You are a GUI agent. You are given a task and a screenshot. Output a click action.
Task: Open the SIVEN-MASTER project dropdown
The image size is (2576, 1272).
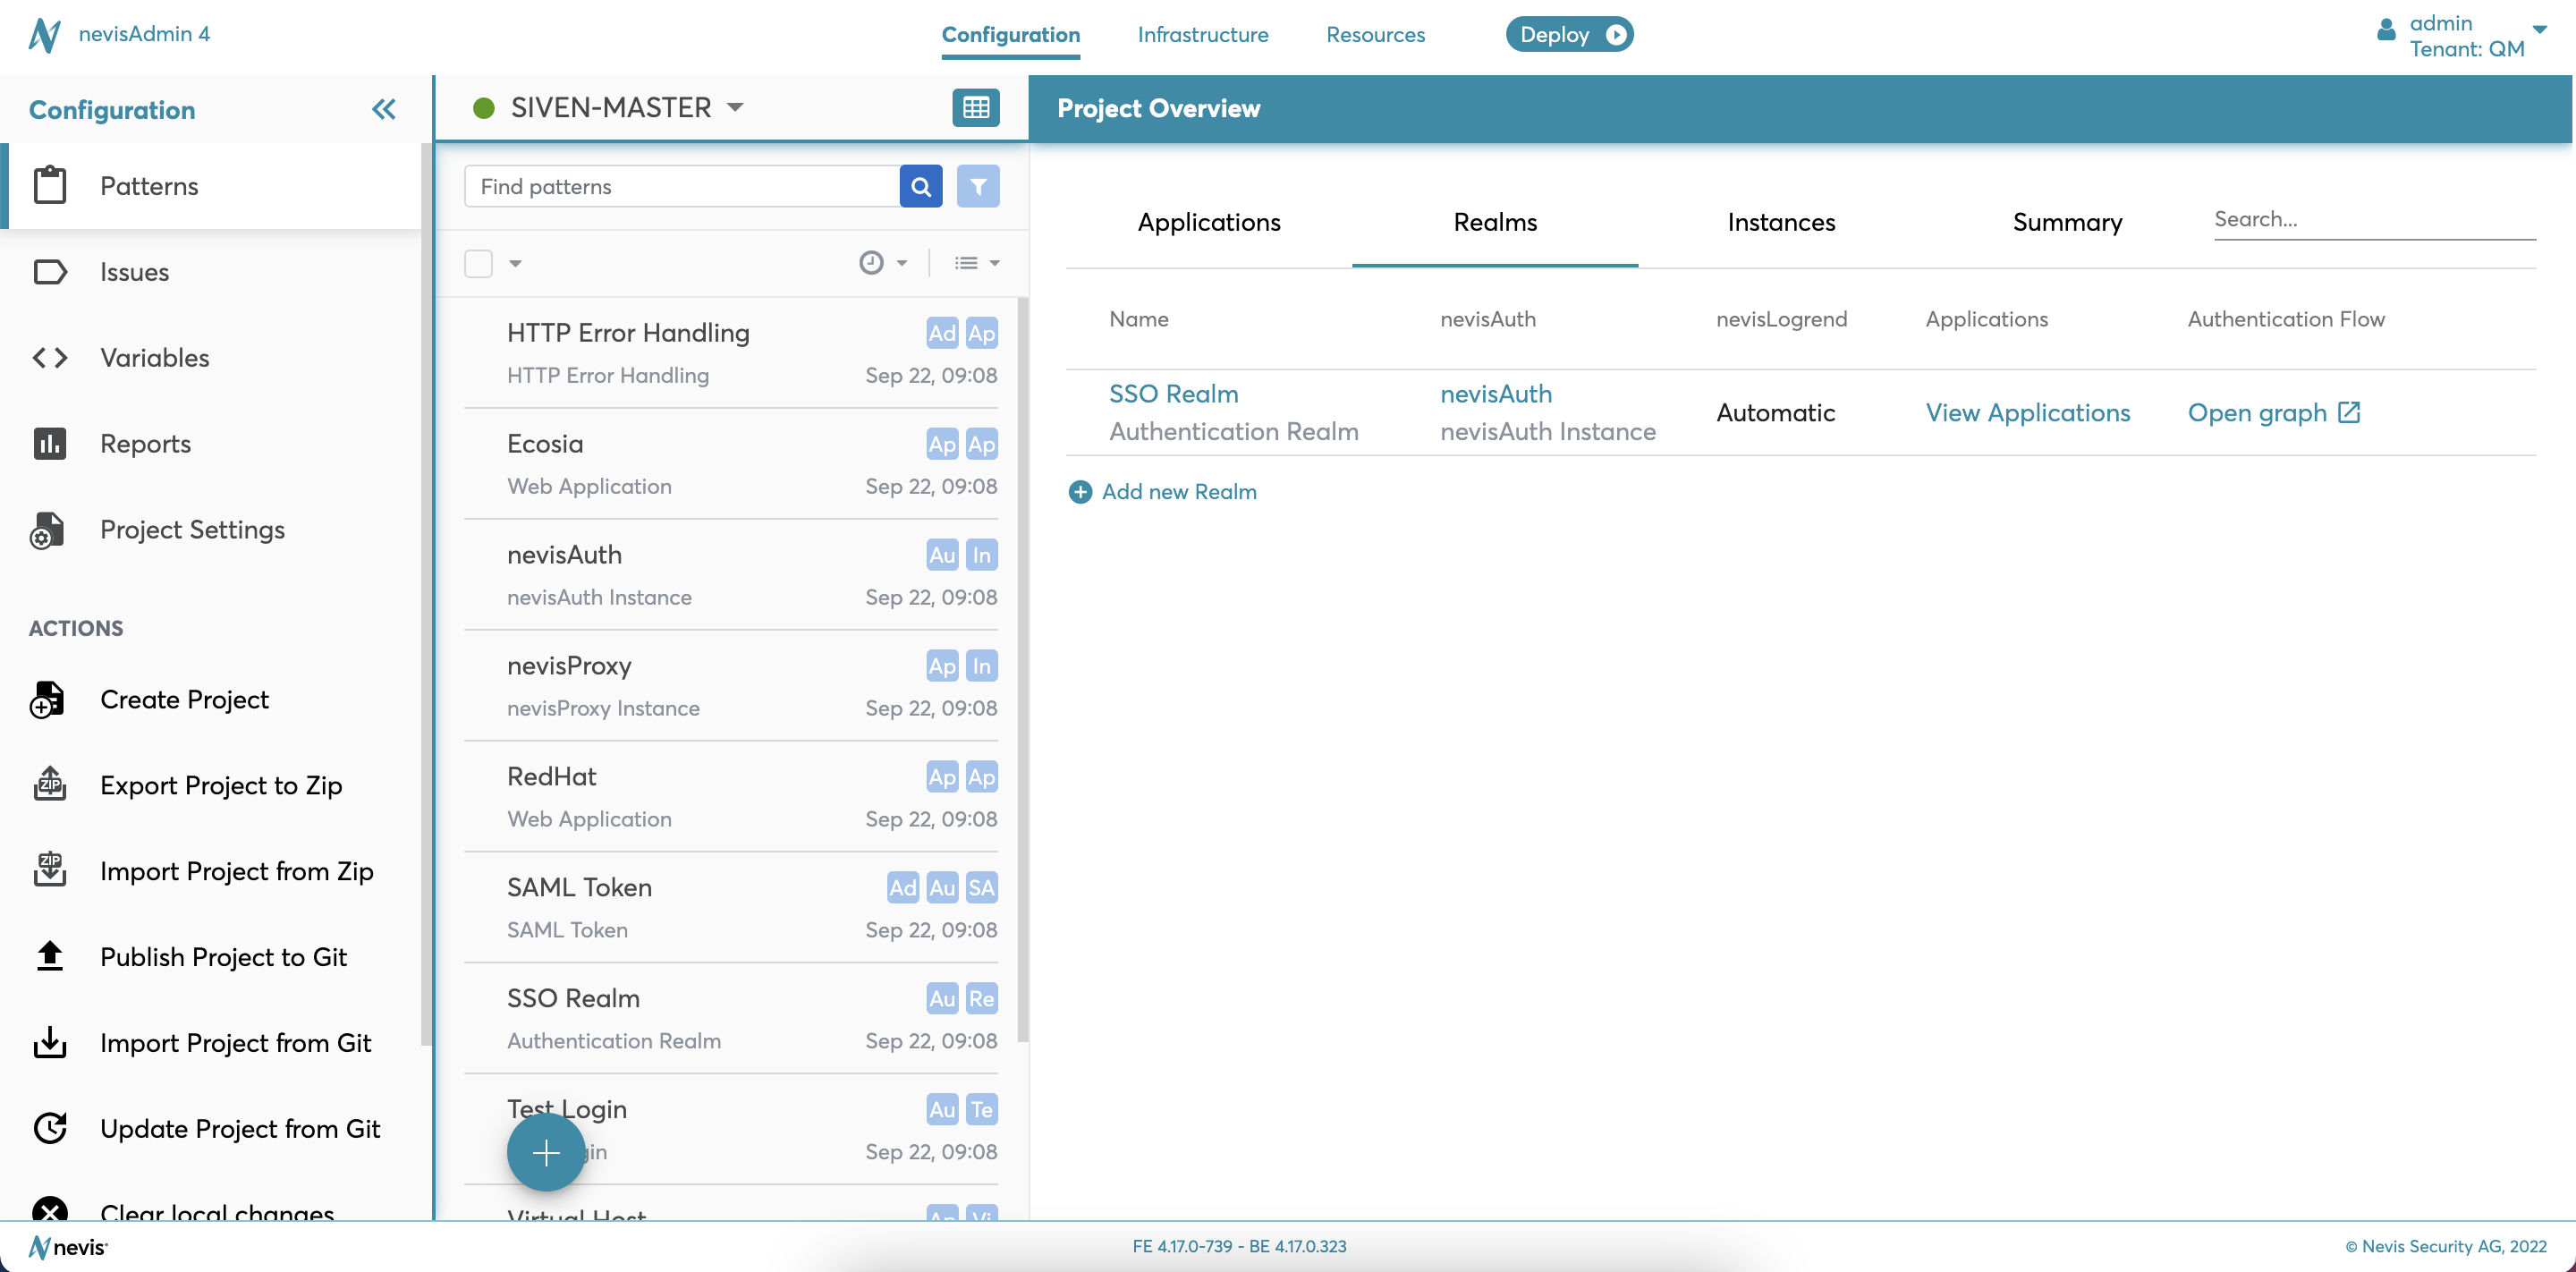735,107
